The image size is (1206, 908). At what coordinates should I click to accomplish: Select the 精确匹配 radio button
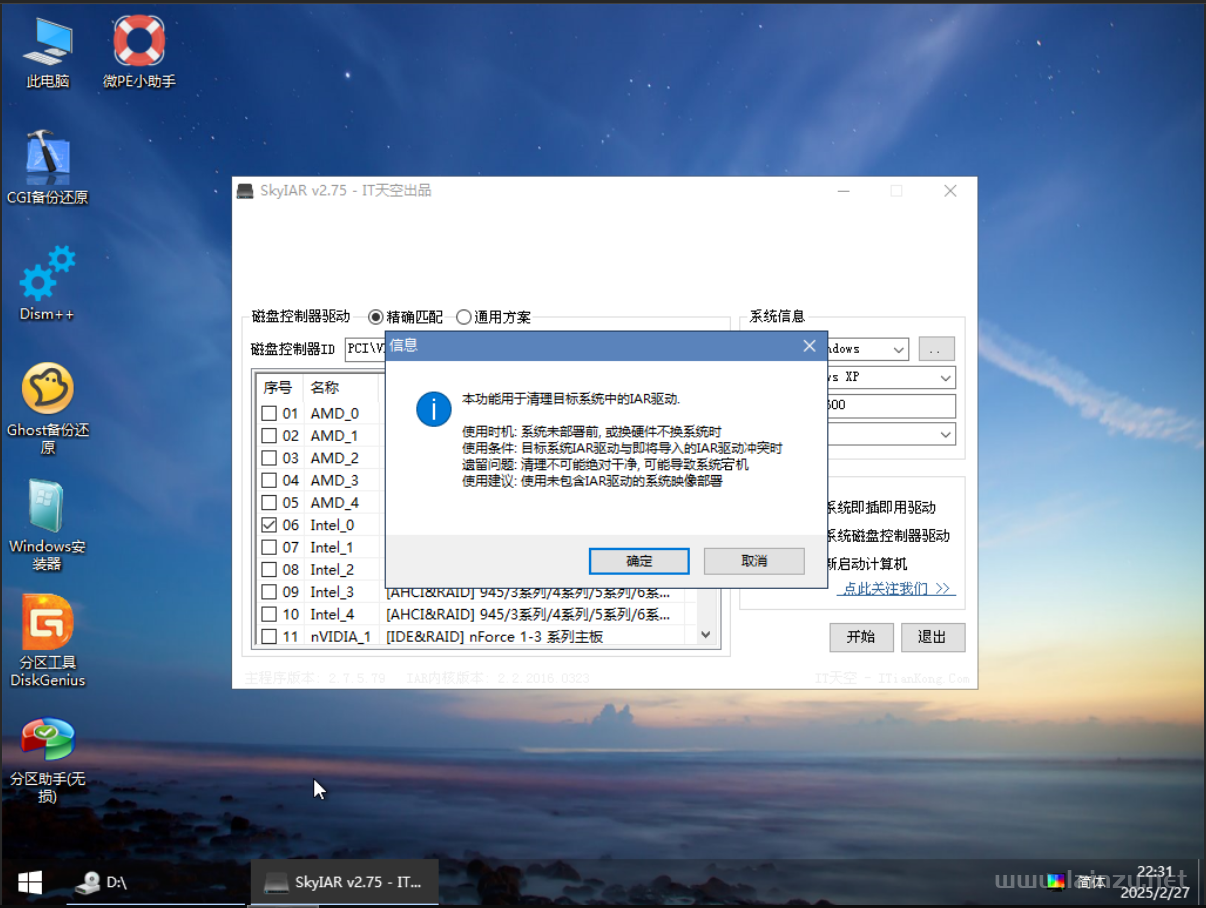click(406, 317)
